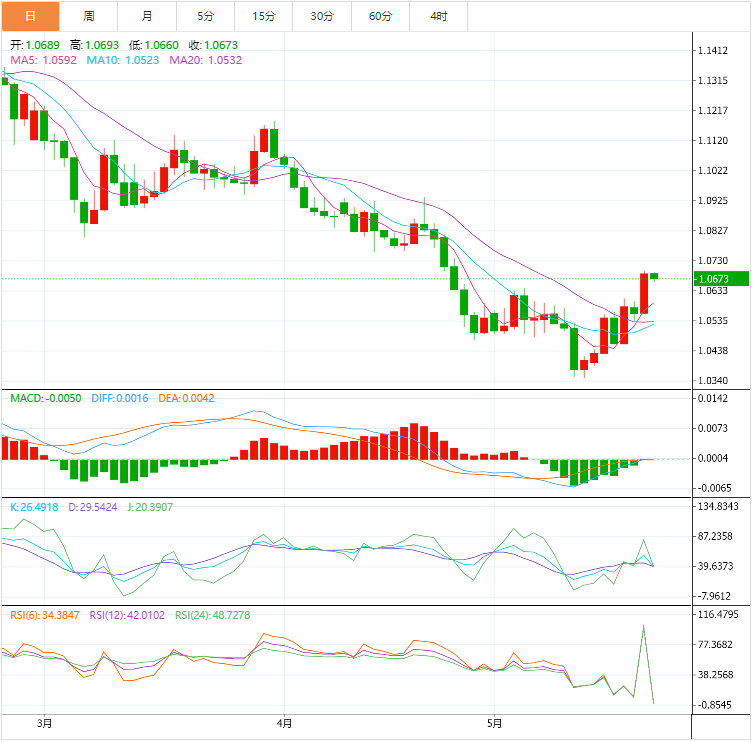The width and height of the screenshot is (755, 742).
Task: Click the RSI(12): 42.0102 label
Action: tap(127, 615)
